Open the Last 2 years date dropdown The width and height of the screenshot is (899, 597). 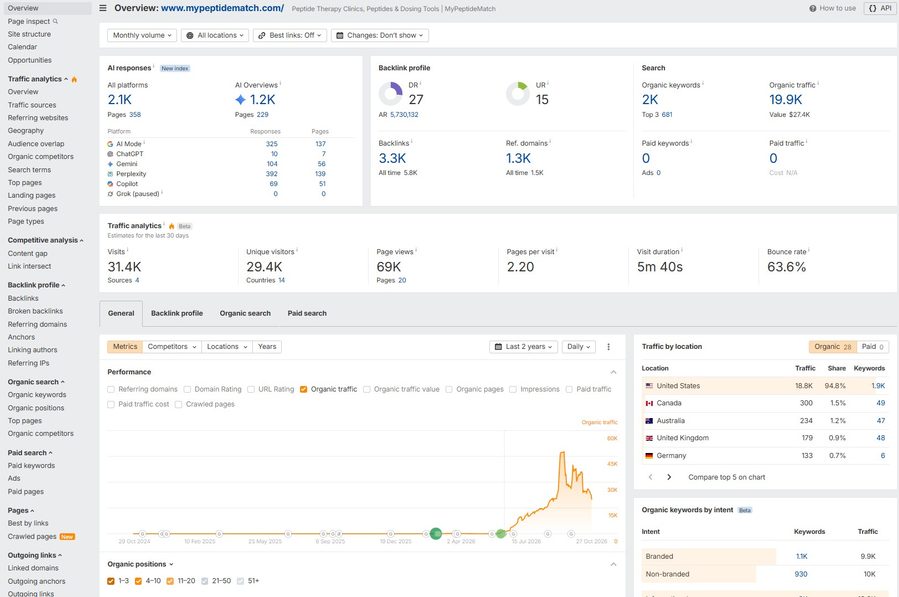(523, 347)
